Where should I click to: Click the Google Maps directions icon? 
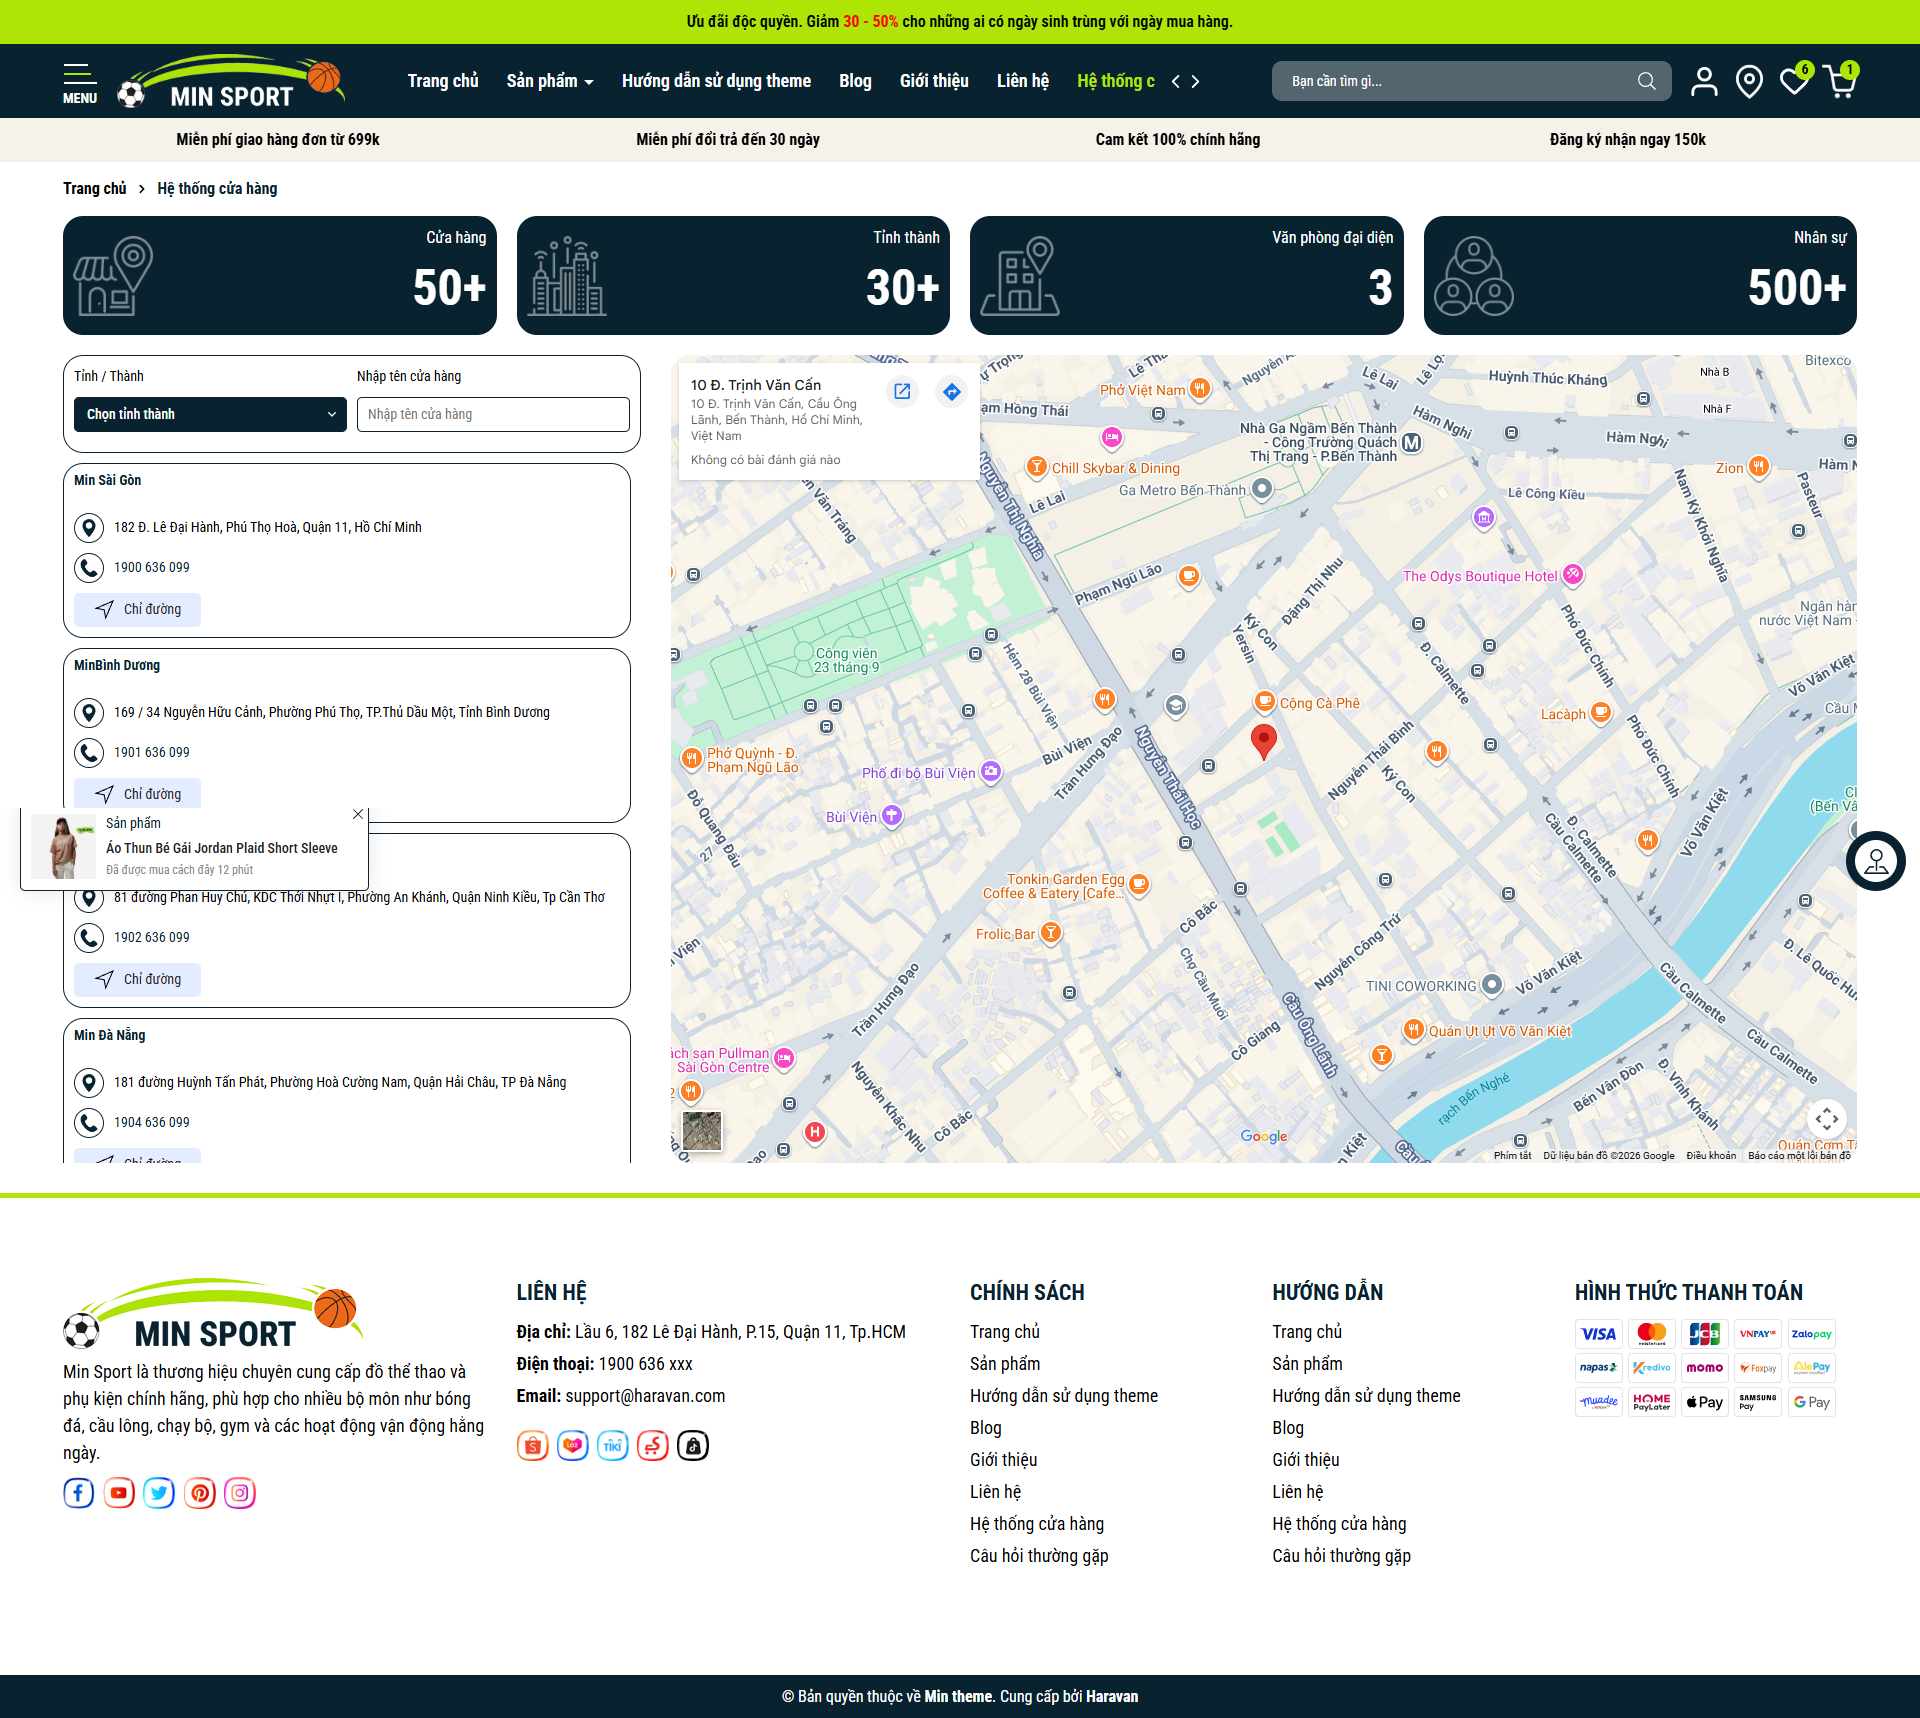pos(951,392)
